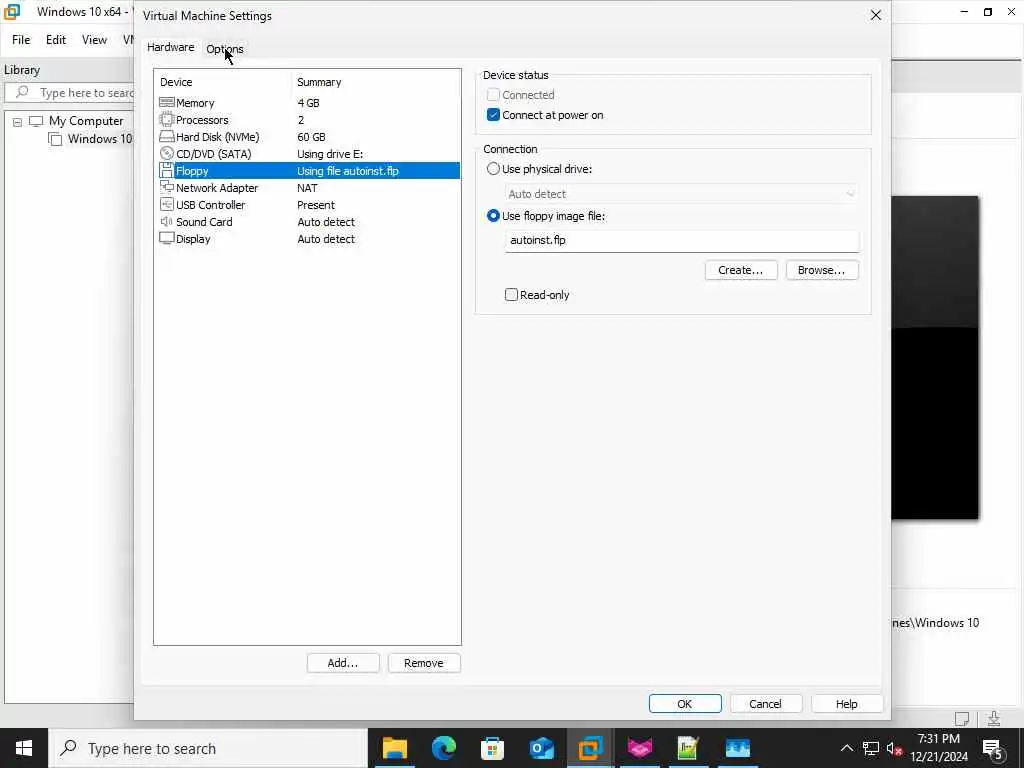Click the Hard Disk (NVMe) icon
Image resolution: width=1024 pixels, height=768 pixels.
click(167, 136)
